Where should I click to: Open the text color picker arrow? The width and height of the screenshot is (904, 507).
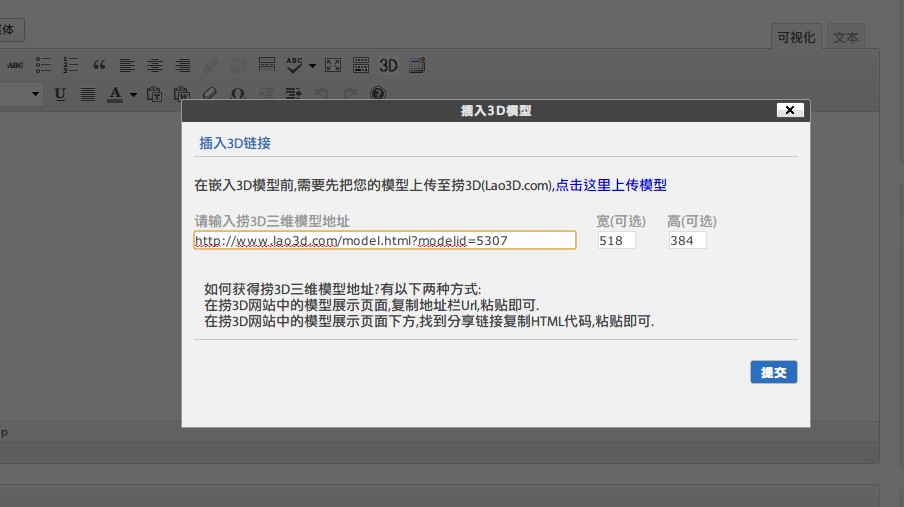point(133,95)
